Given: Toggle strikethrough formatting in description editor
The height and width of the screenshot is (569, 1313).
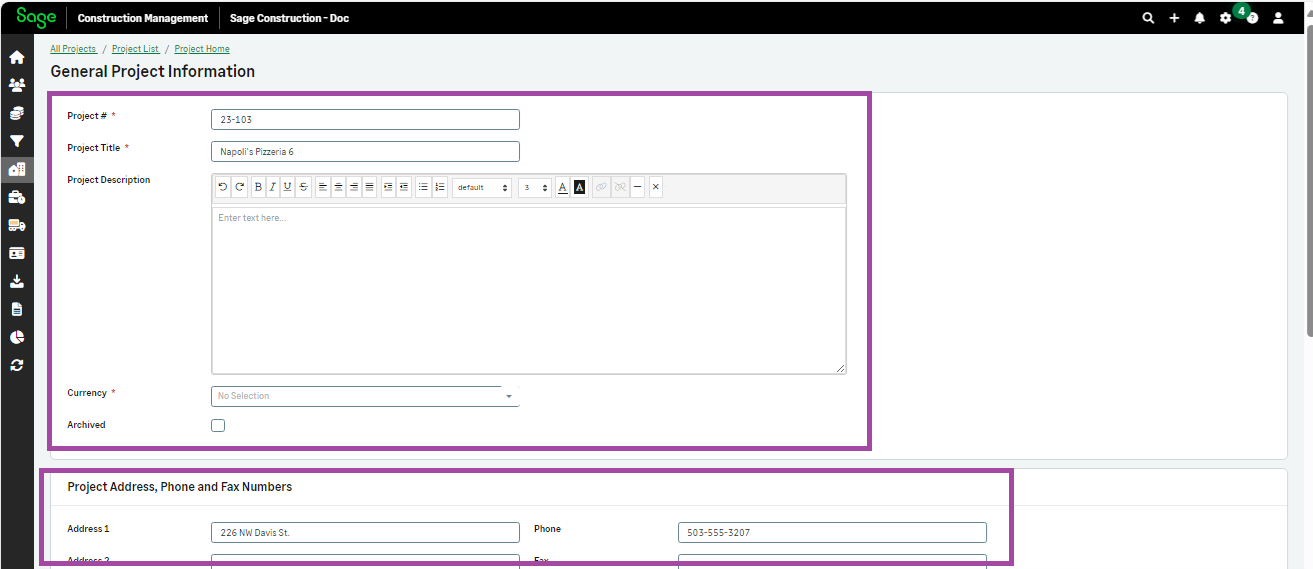Looking at the screenshot, I should point(303,187).
